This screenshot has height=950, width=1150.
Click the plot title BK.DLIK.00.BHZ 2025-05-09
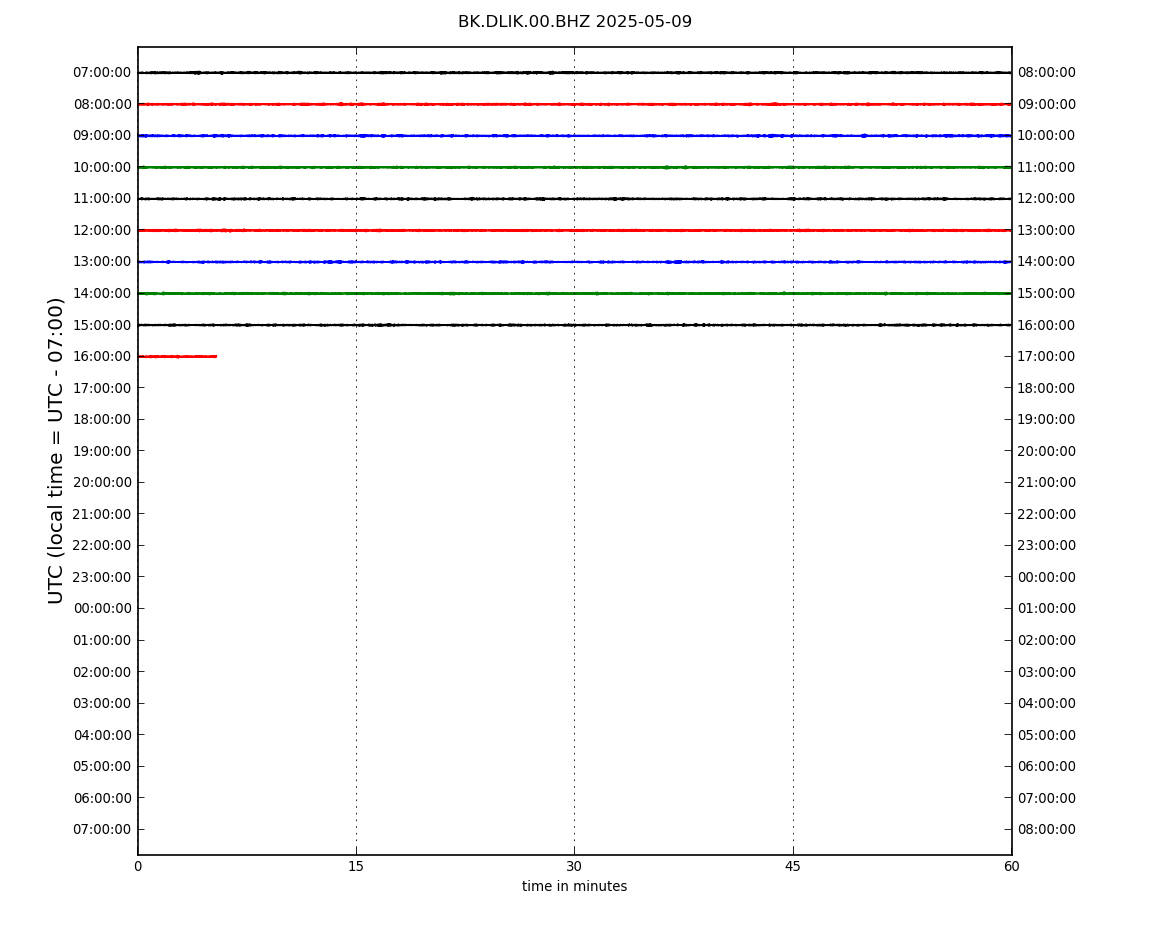(574, 22)
